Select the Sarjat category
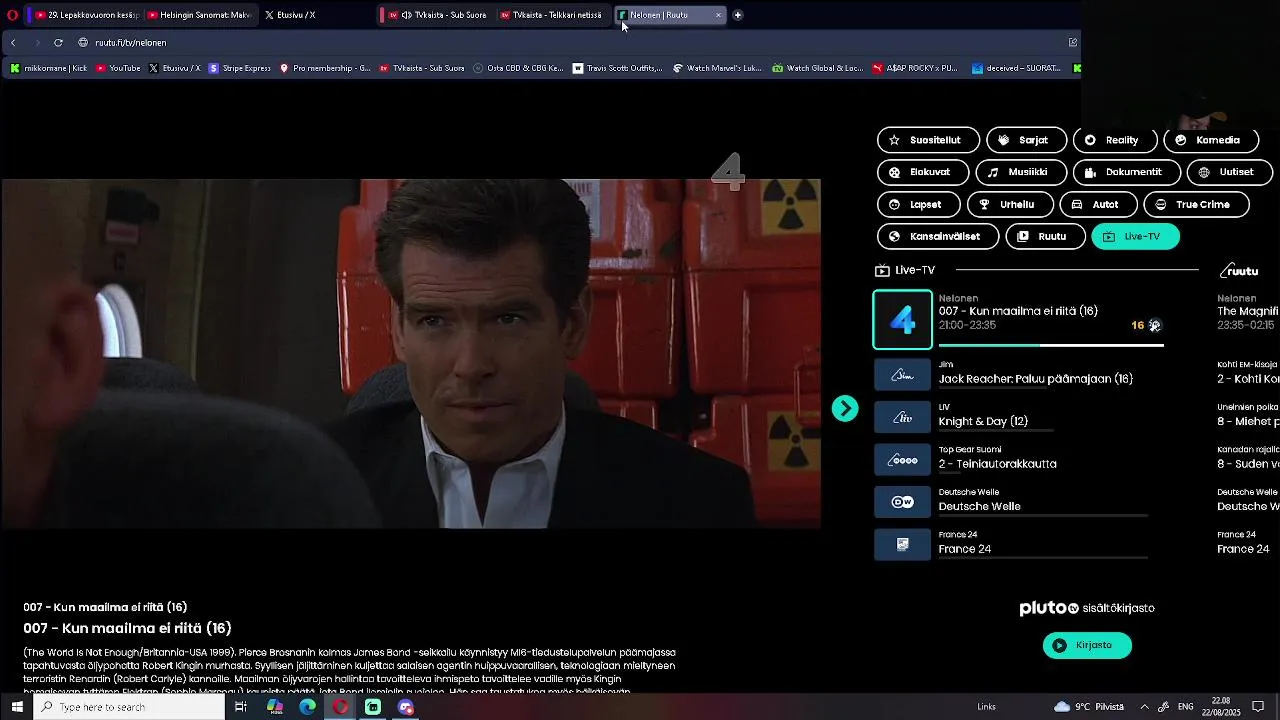This screenshot has width=1280, height=720. point(1026,140)
